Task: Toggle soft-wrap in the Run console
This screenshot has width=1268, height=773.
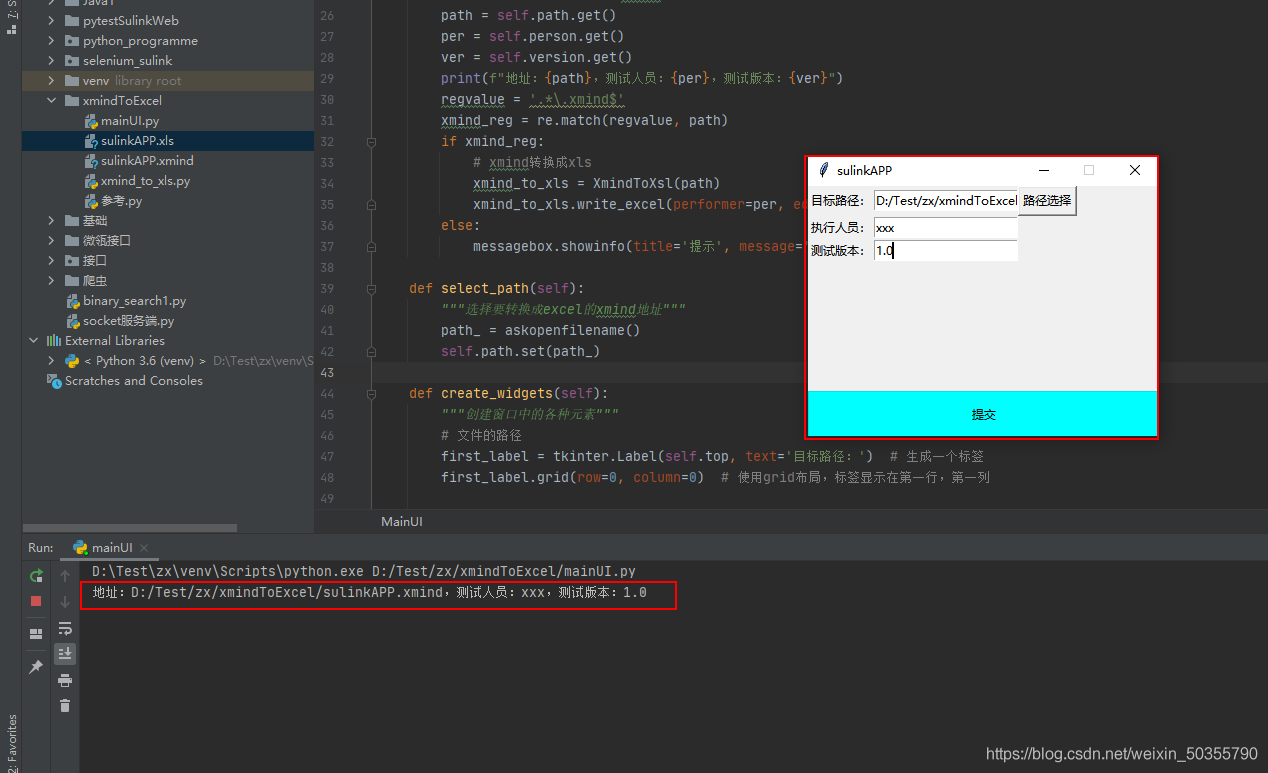Action: [65, 628]
